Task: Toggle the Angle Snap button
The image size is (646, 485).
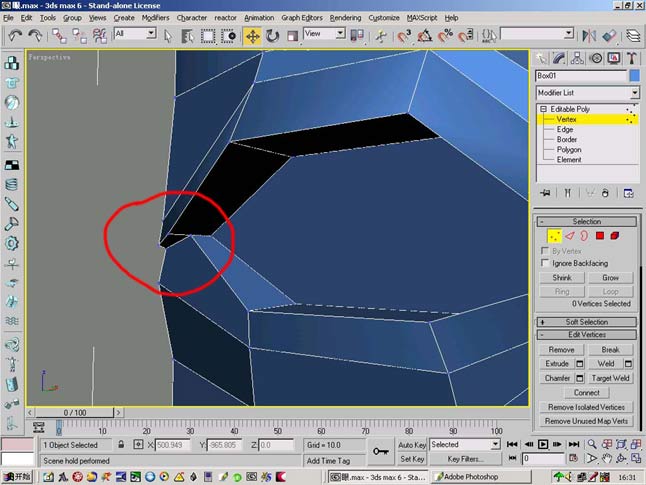Action: tap(424, 36)
